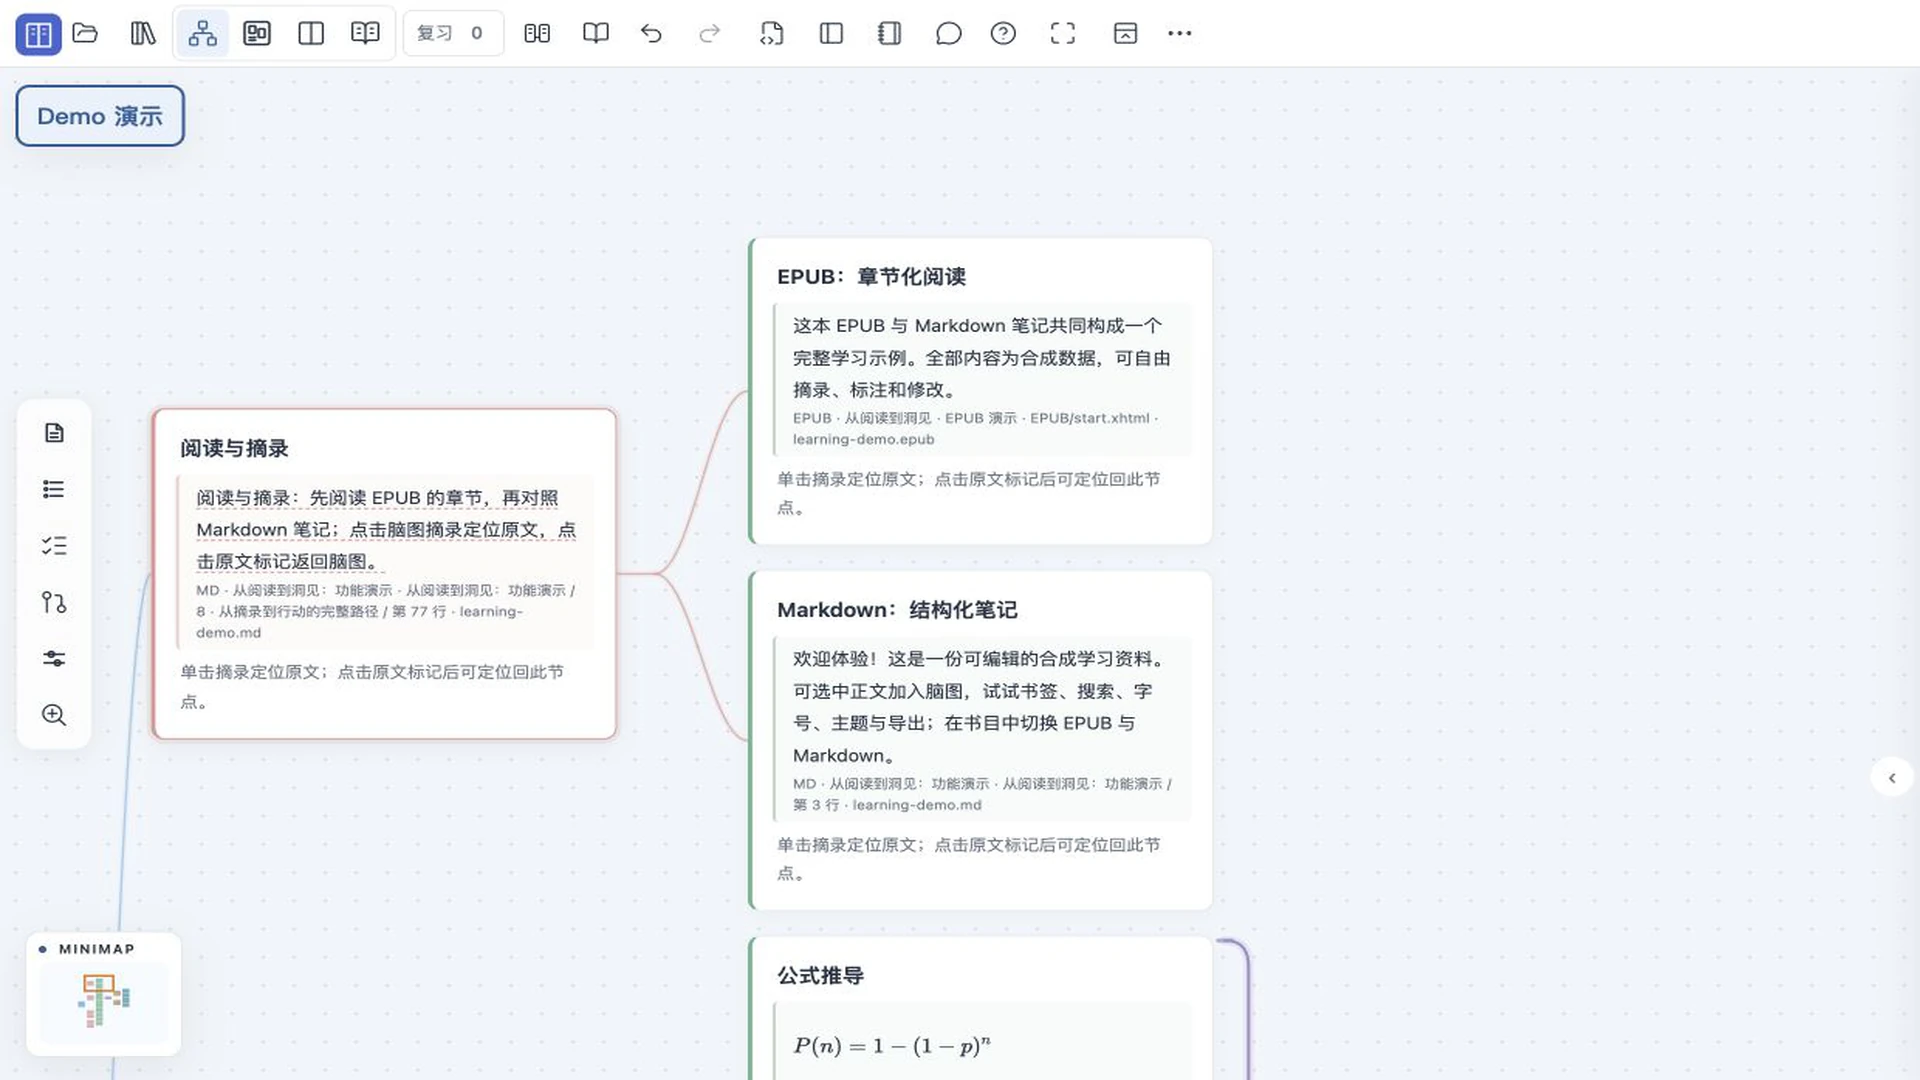Click the document icon in left tool panel
1920x1080 pixels.
click(54, 433)
